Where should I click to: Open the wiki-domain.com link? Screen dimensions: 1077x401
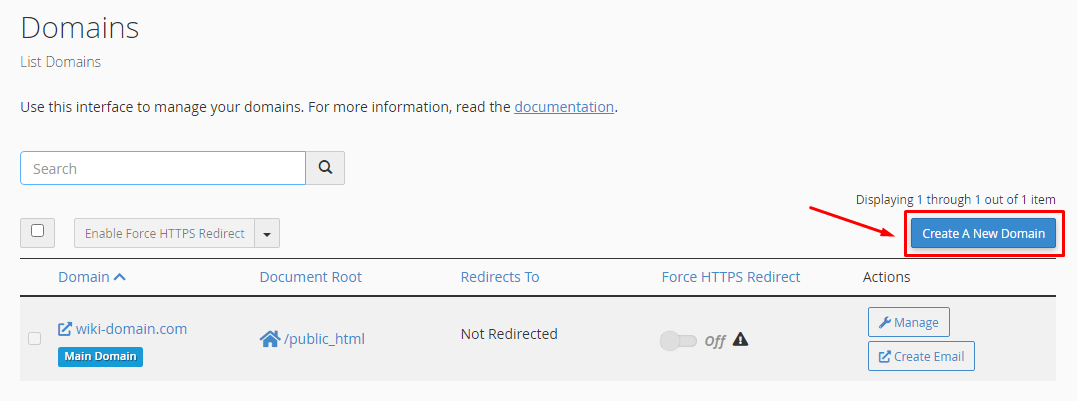(131, 329)
